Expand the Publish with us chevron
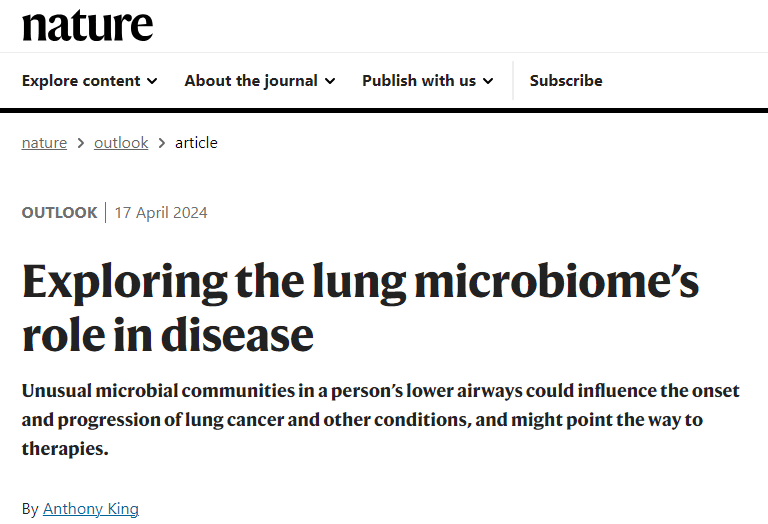This screenshot has height=524, width=768. click(x=488, y=81)
